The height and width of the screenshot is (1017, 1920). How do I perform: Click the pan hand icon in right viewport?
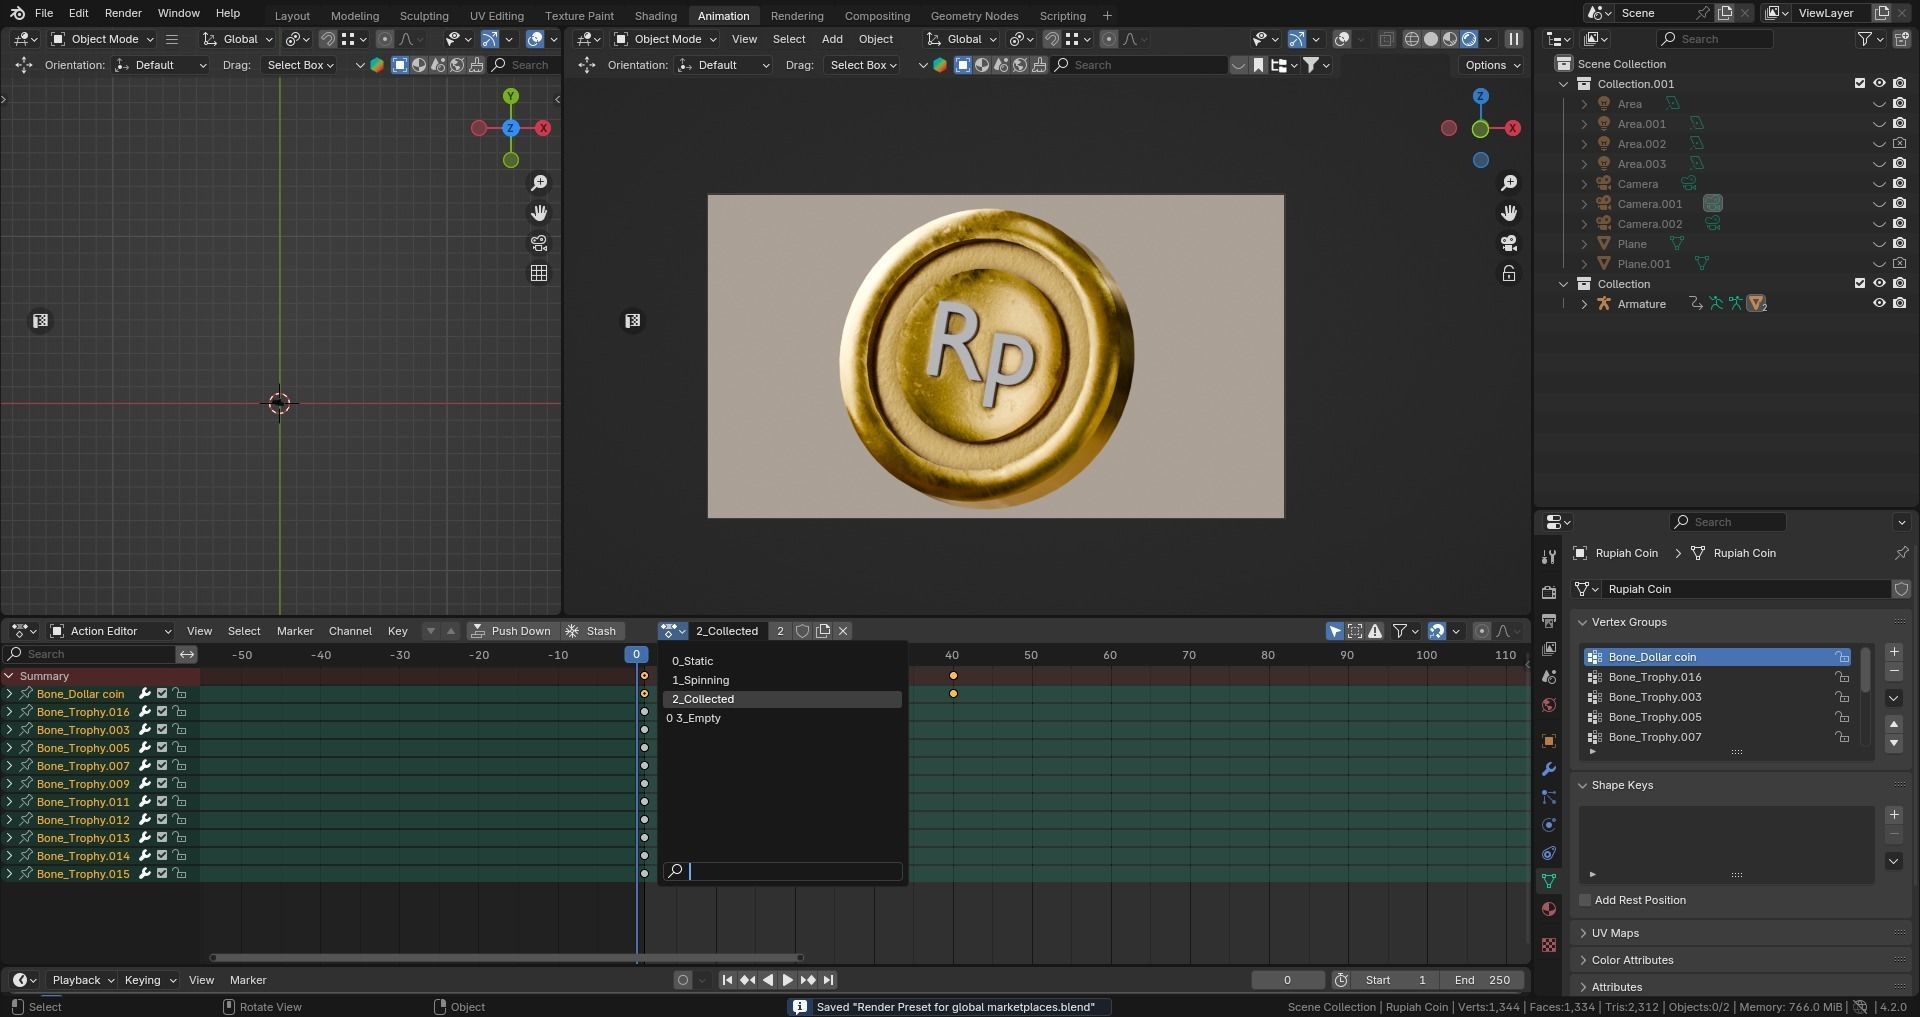pyautogui.click(x=1509, y=213)
